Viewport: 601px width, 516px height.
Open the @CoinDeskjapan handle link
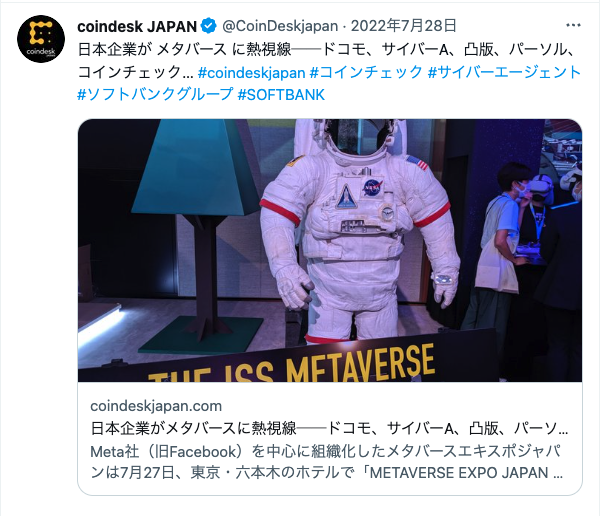280,26
